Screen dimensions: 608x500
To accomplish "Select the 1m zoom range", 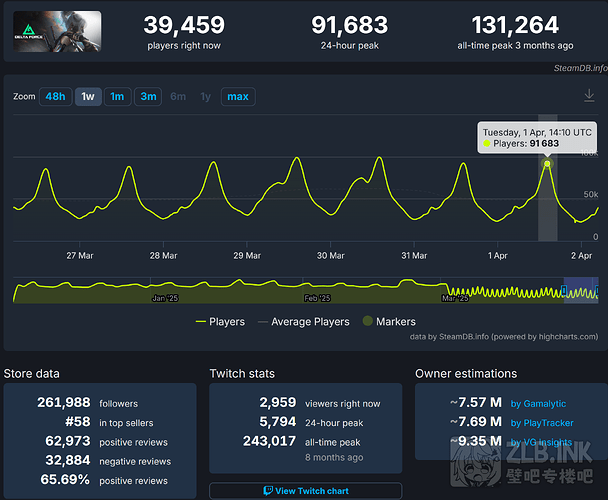I will tap(117, 96).
